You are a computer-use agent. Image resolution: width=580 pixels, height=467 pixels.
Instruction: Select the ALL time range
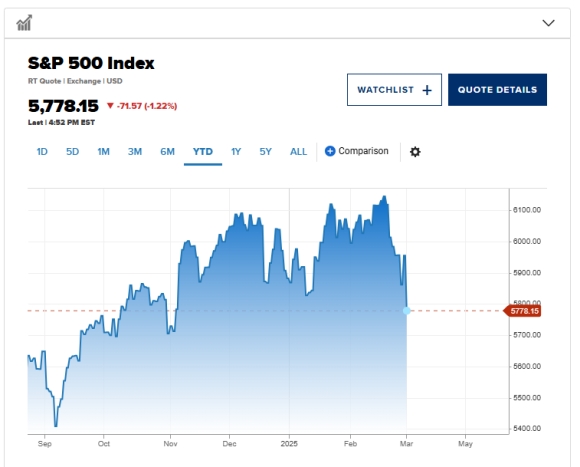click(298, 152)
